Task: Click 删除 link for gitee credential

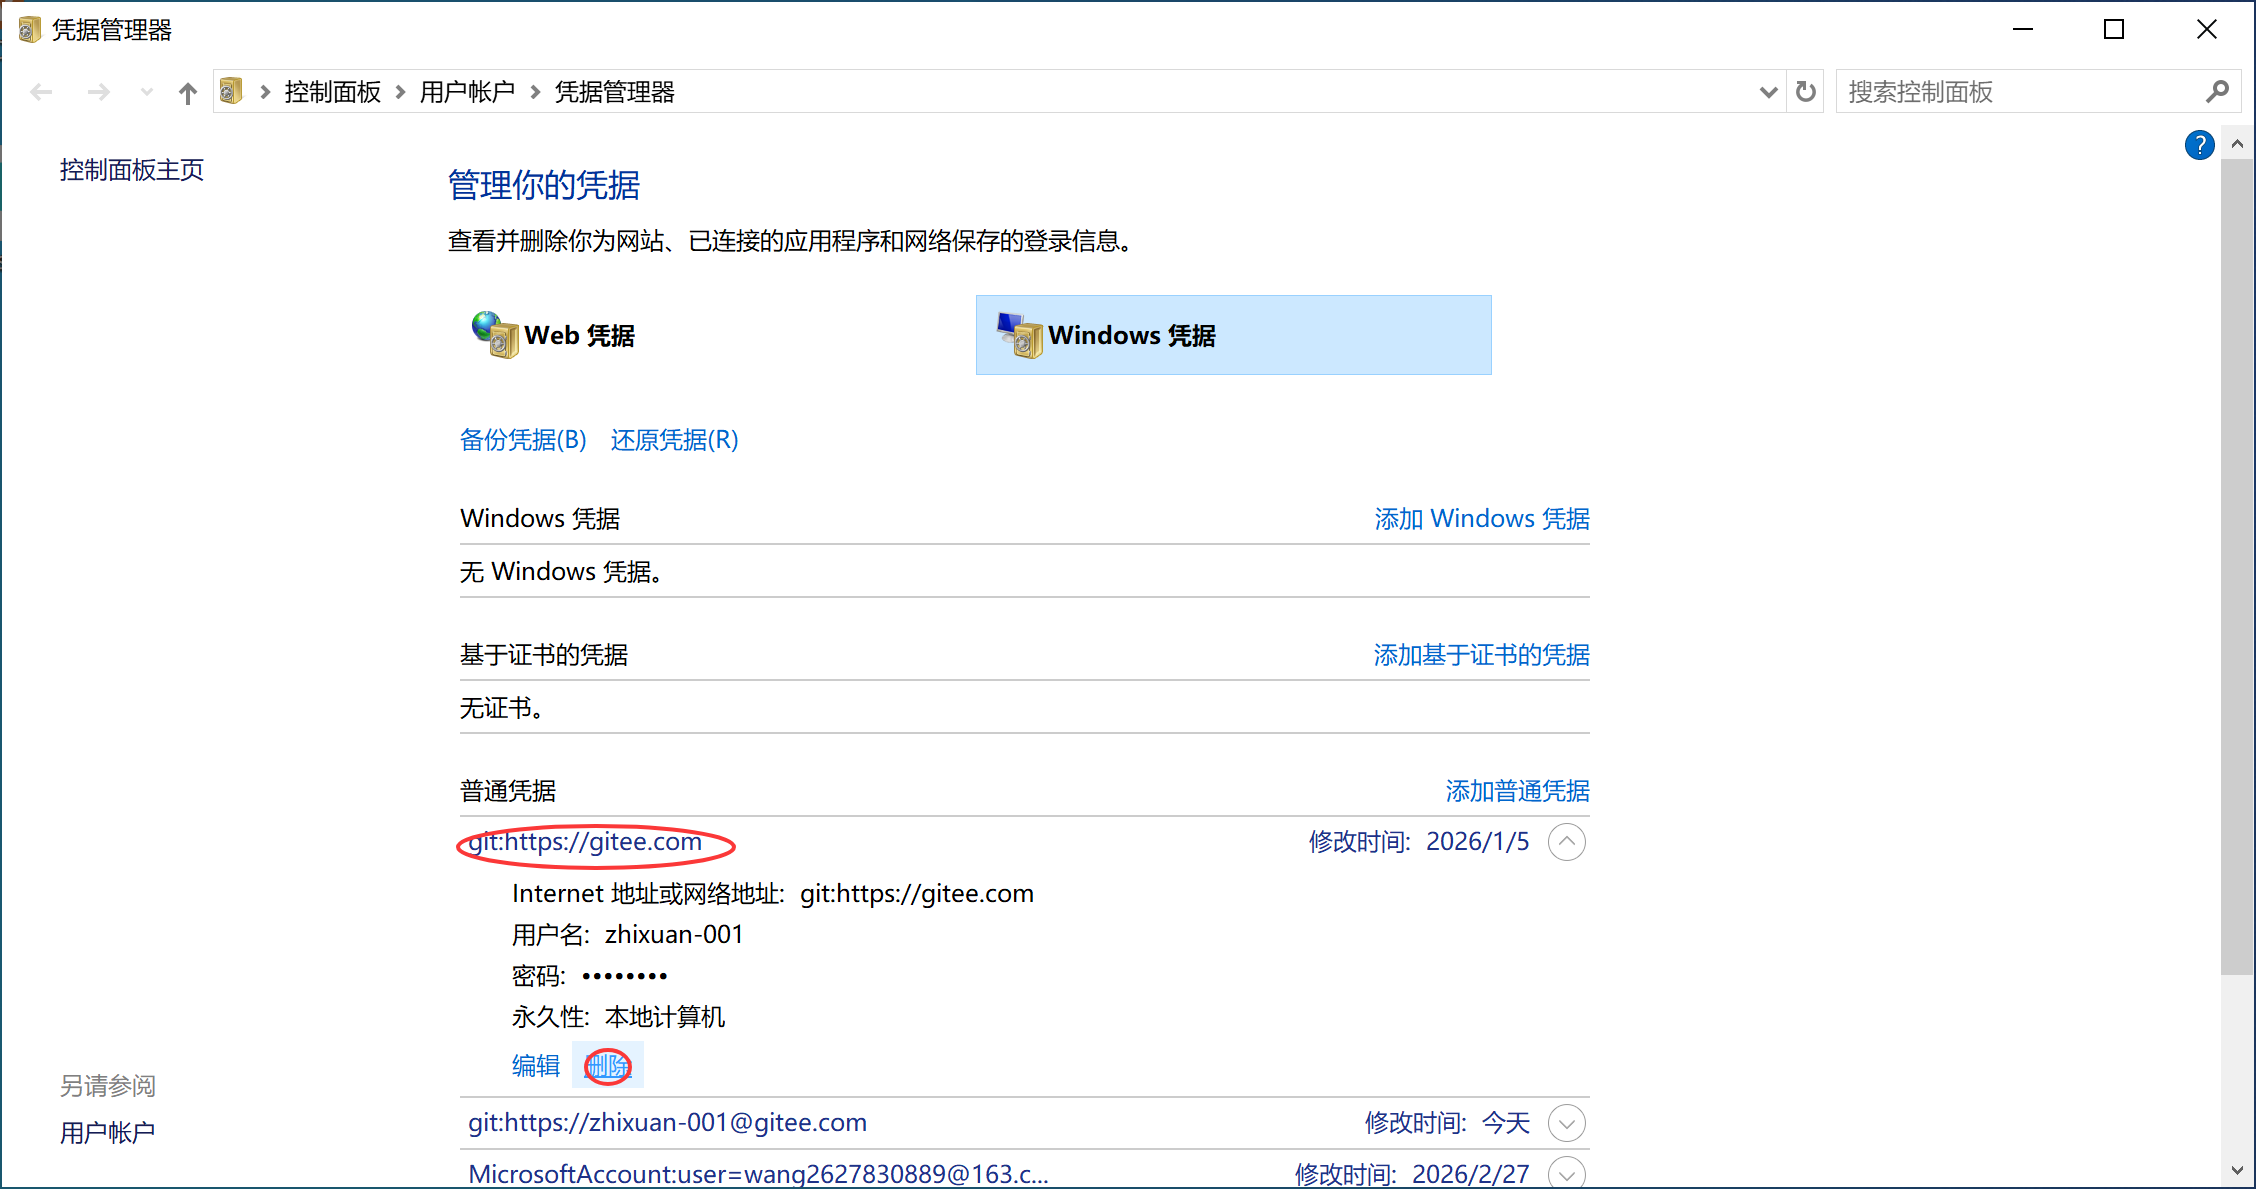Action: tap(607, 1066)
